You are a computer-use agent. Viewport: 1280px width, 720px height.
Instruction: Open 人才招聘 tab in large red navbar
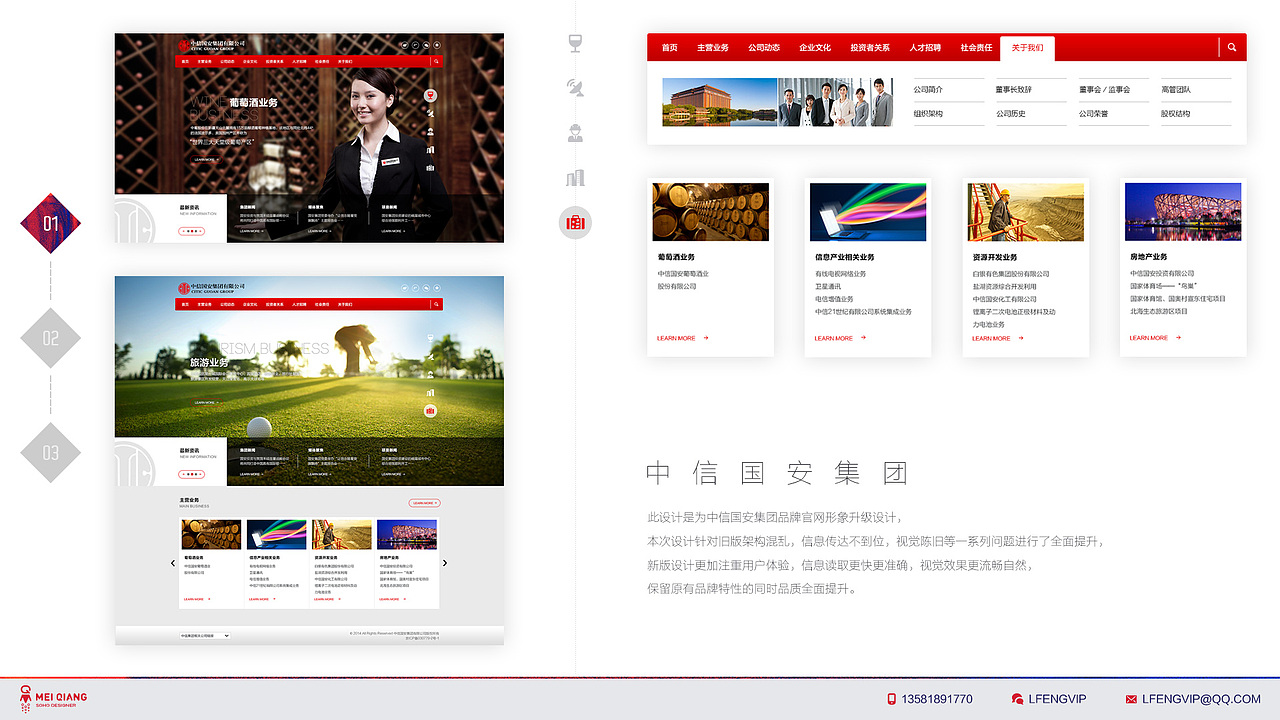[x=925, y=47]
